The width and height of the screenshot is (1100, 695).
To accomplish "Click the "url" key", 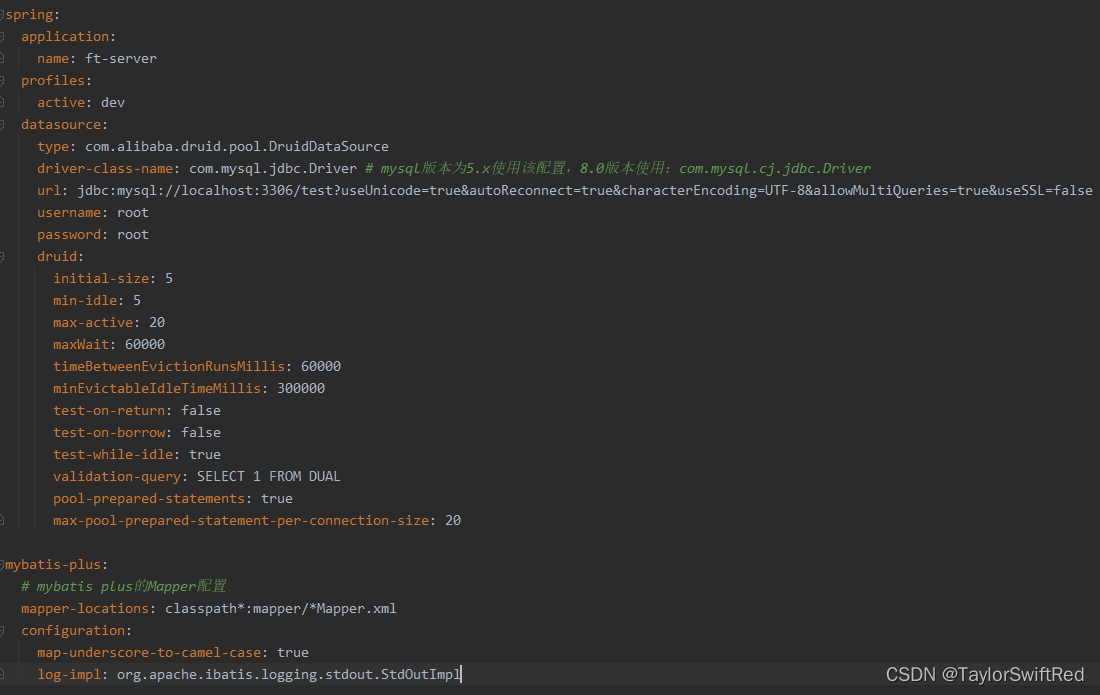I will (49, 191).
